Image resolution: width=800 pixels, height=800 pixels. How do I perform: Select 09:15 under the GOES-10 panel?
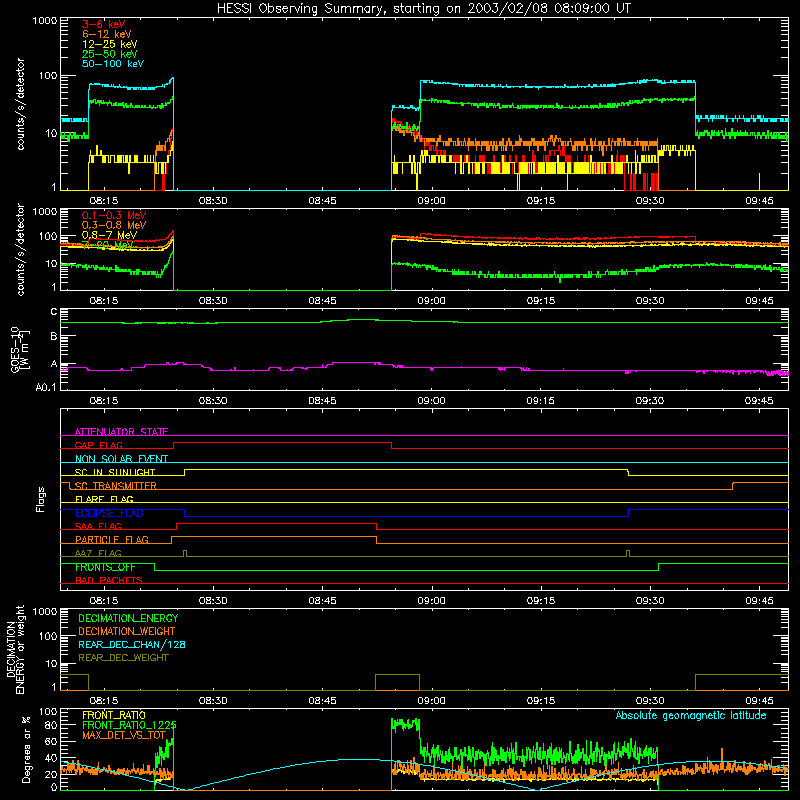(541, 401)
